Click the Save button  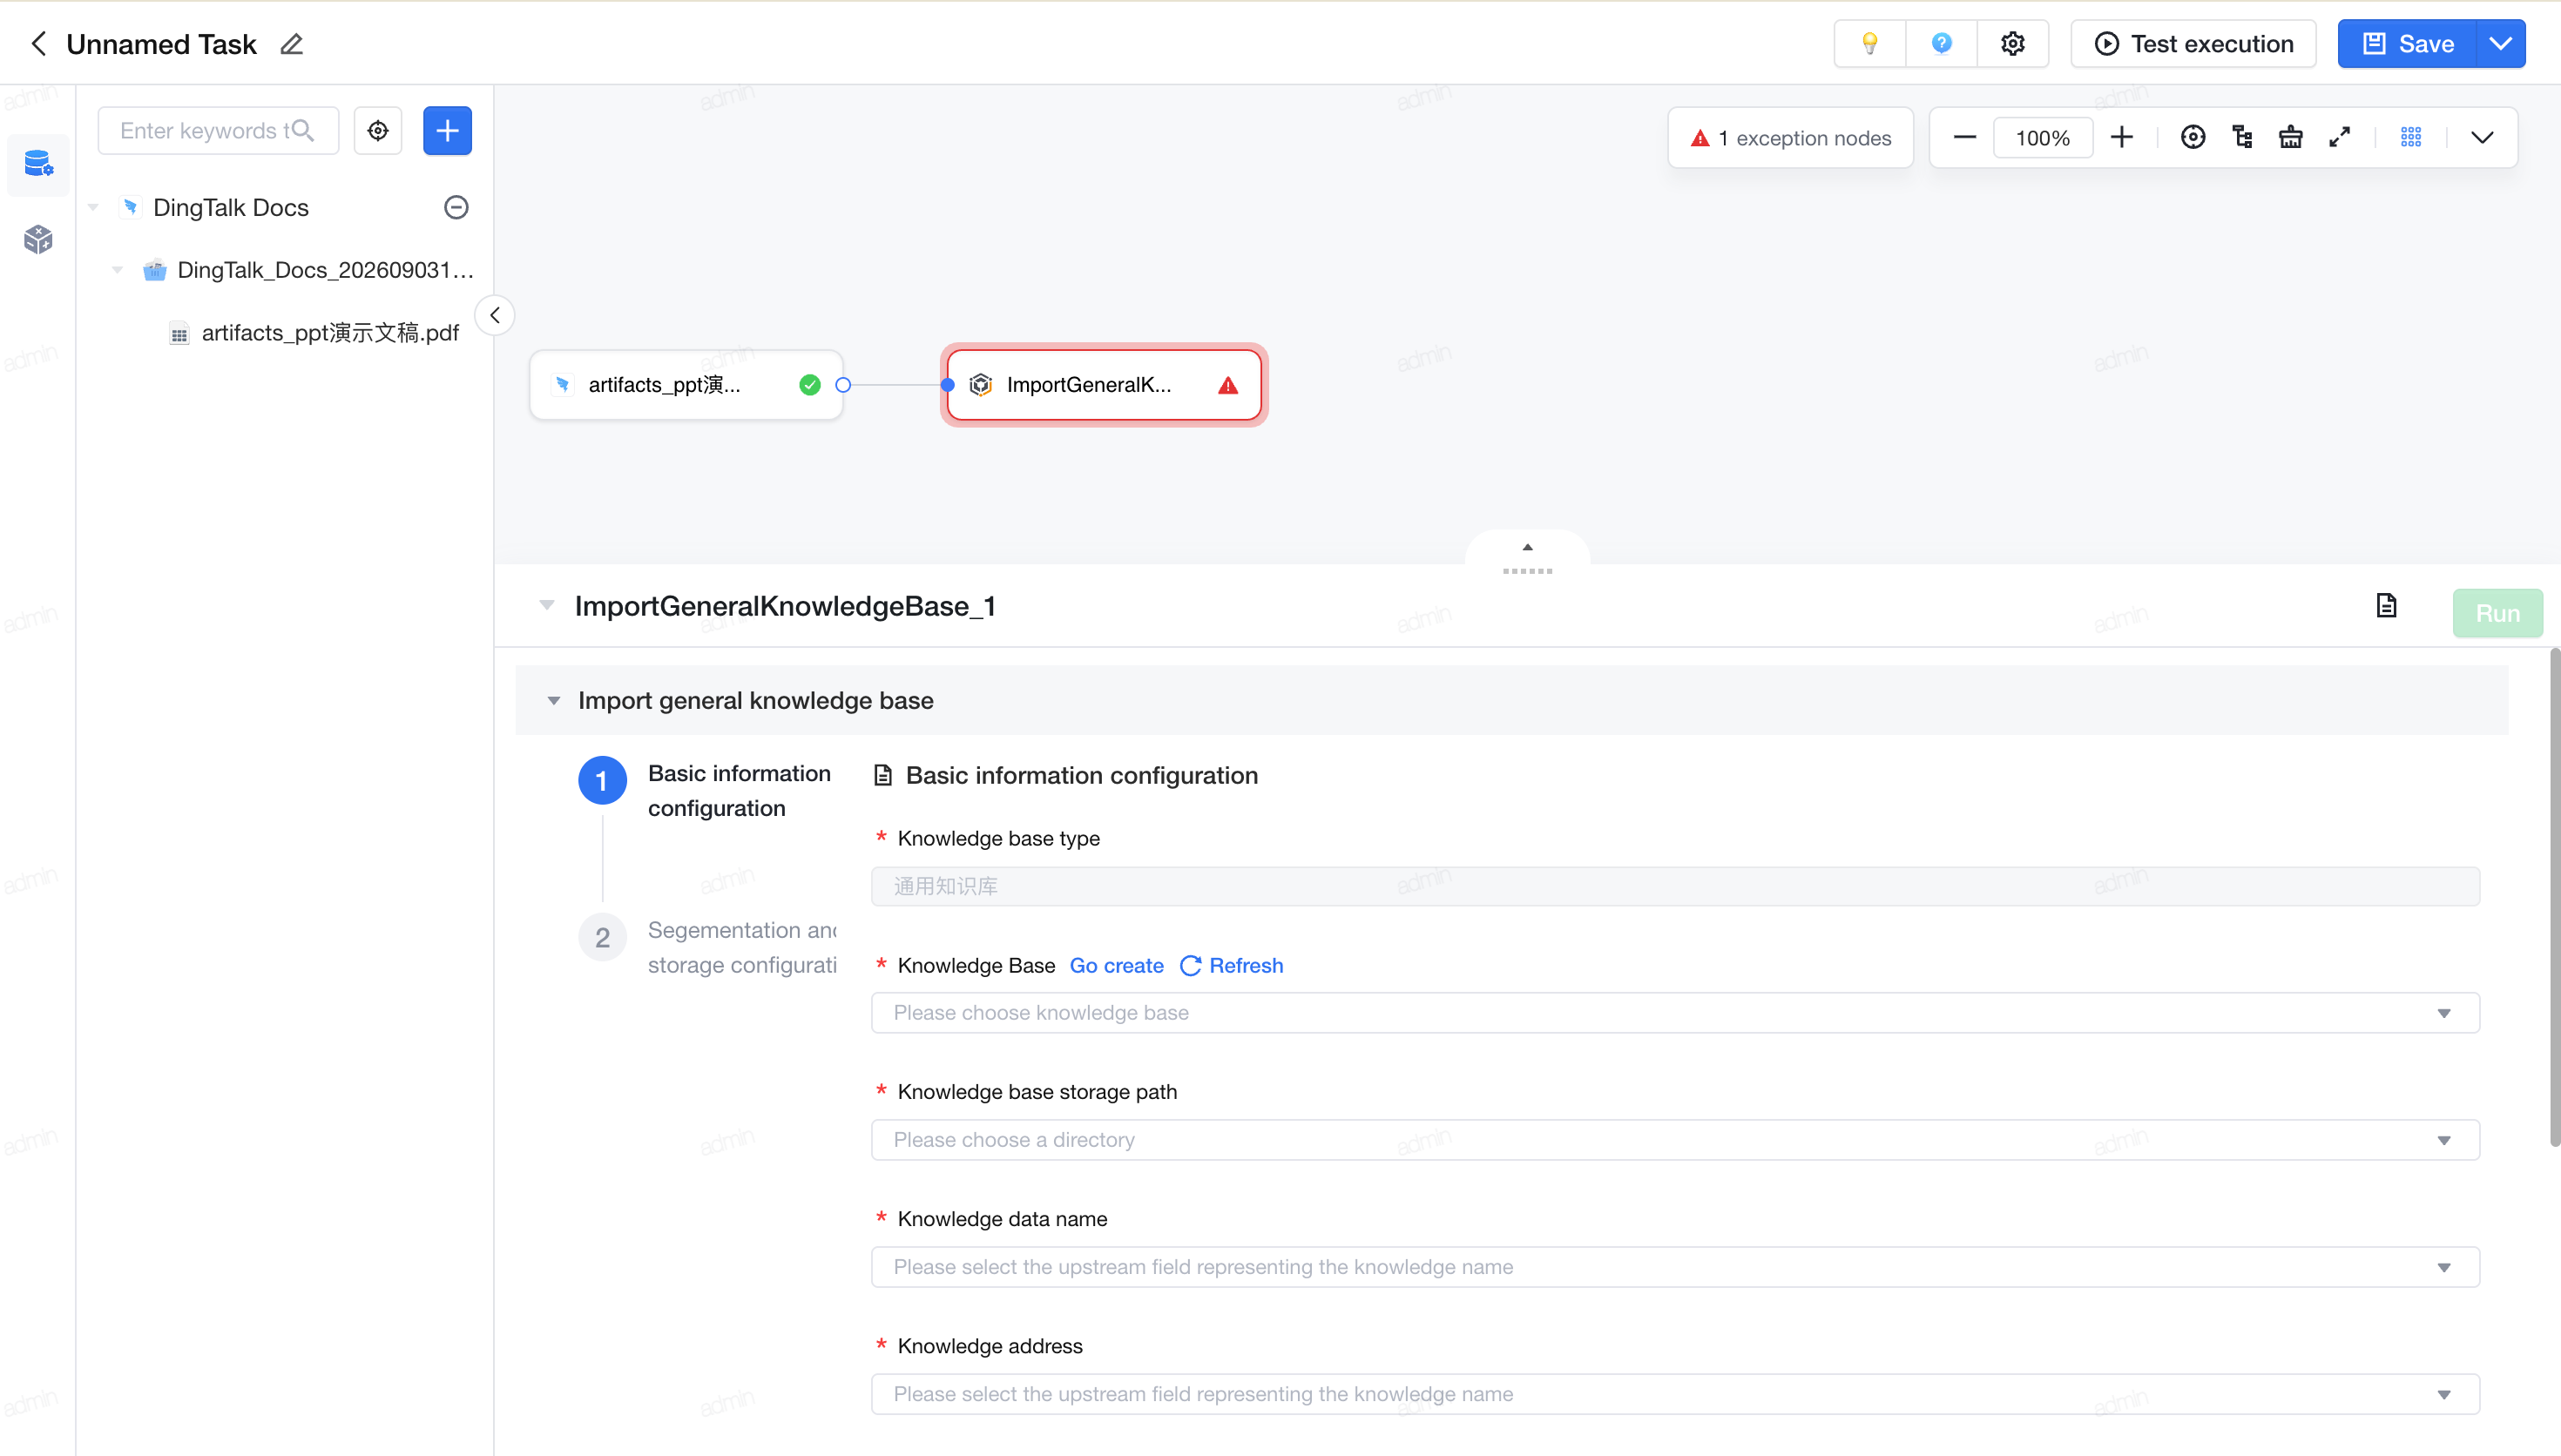[2407, 44]
